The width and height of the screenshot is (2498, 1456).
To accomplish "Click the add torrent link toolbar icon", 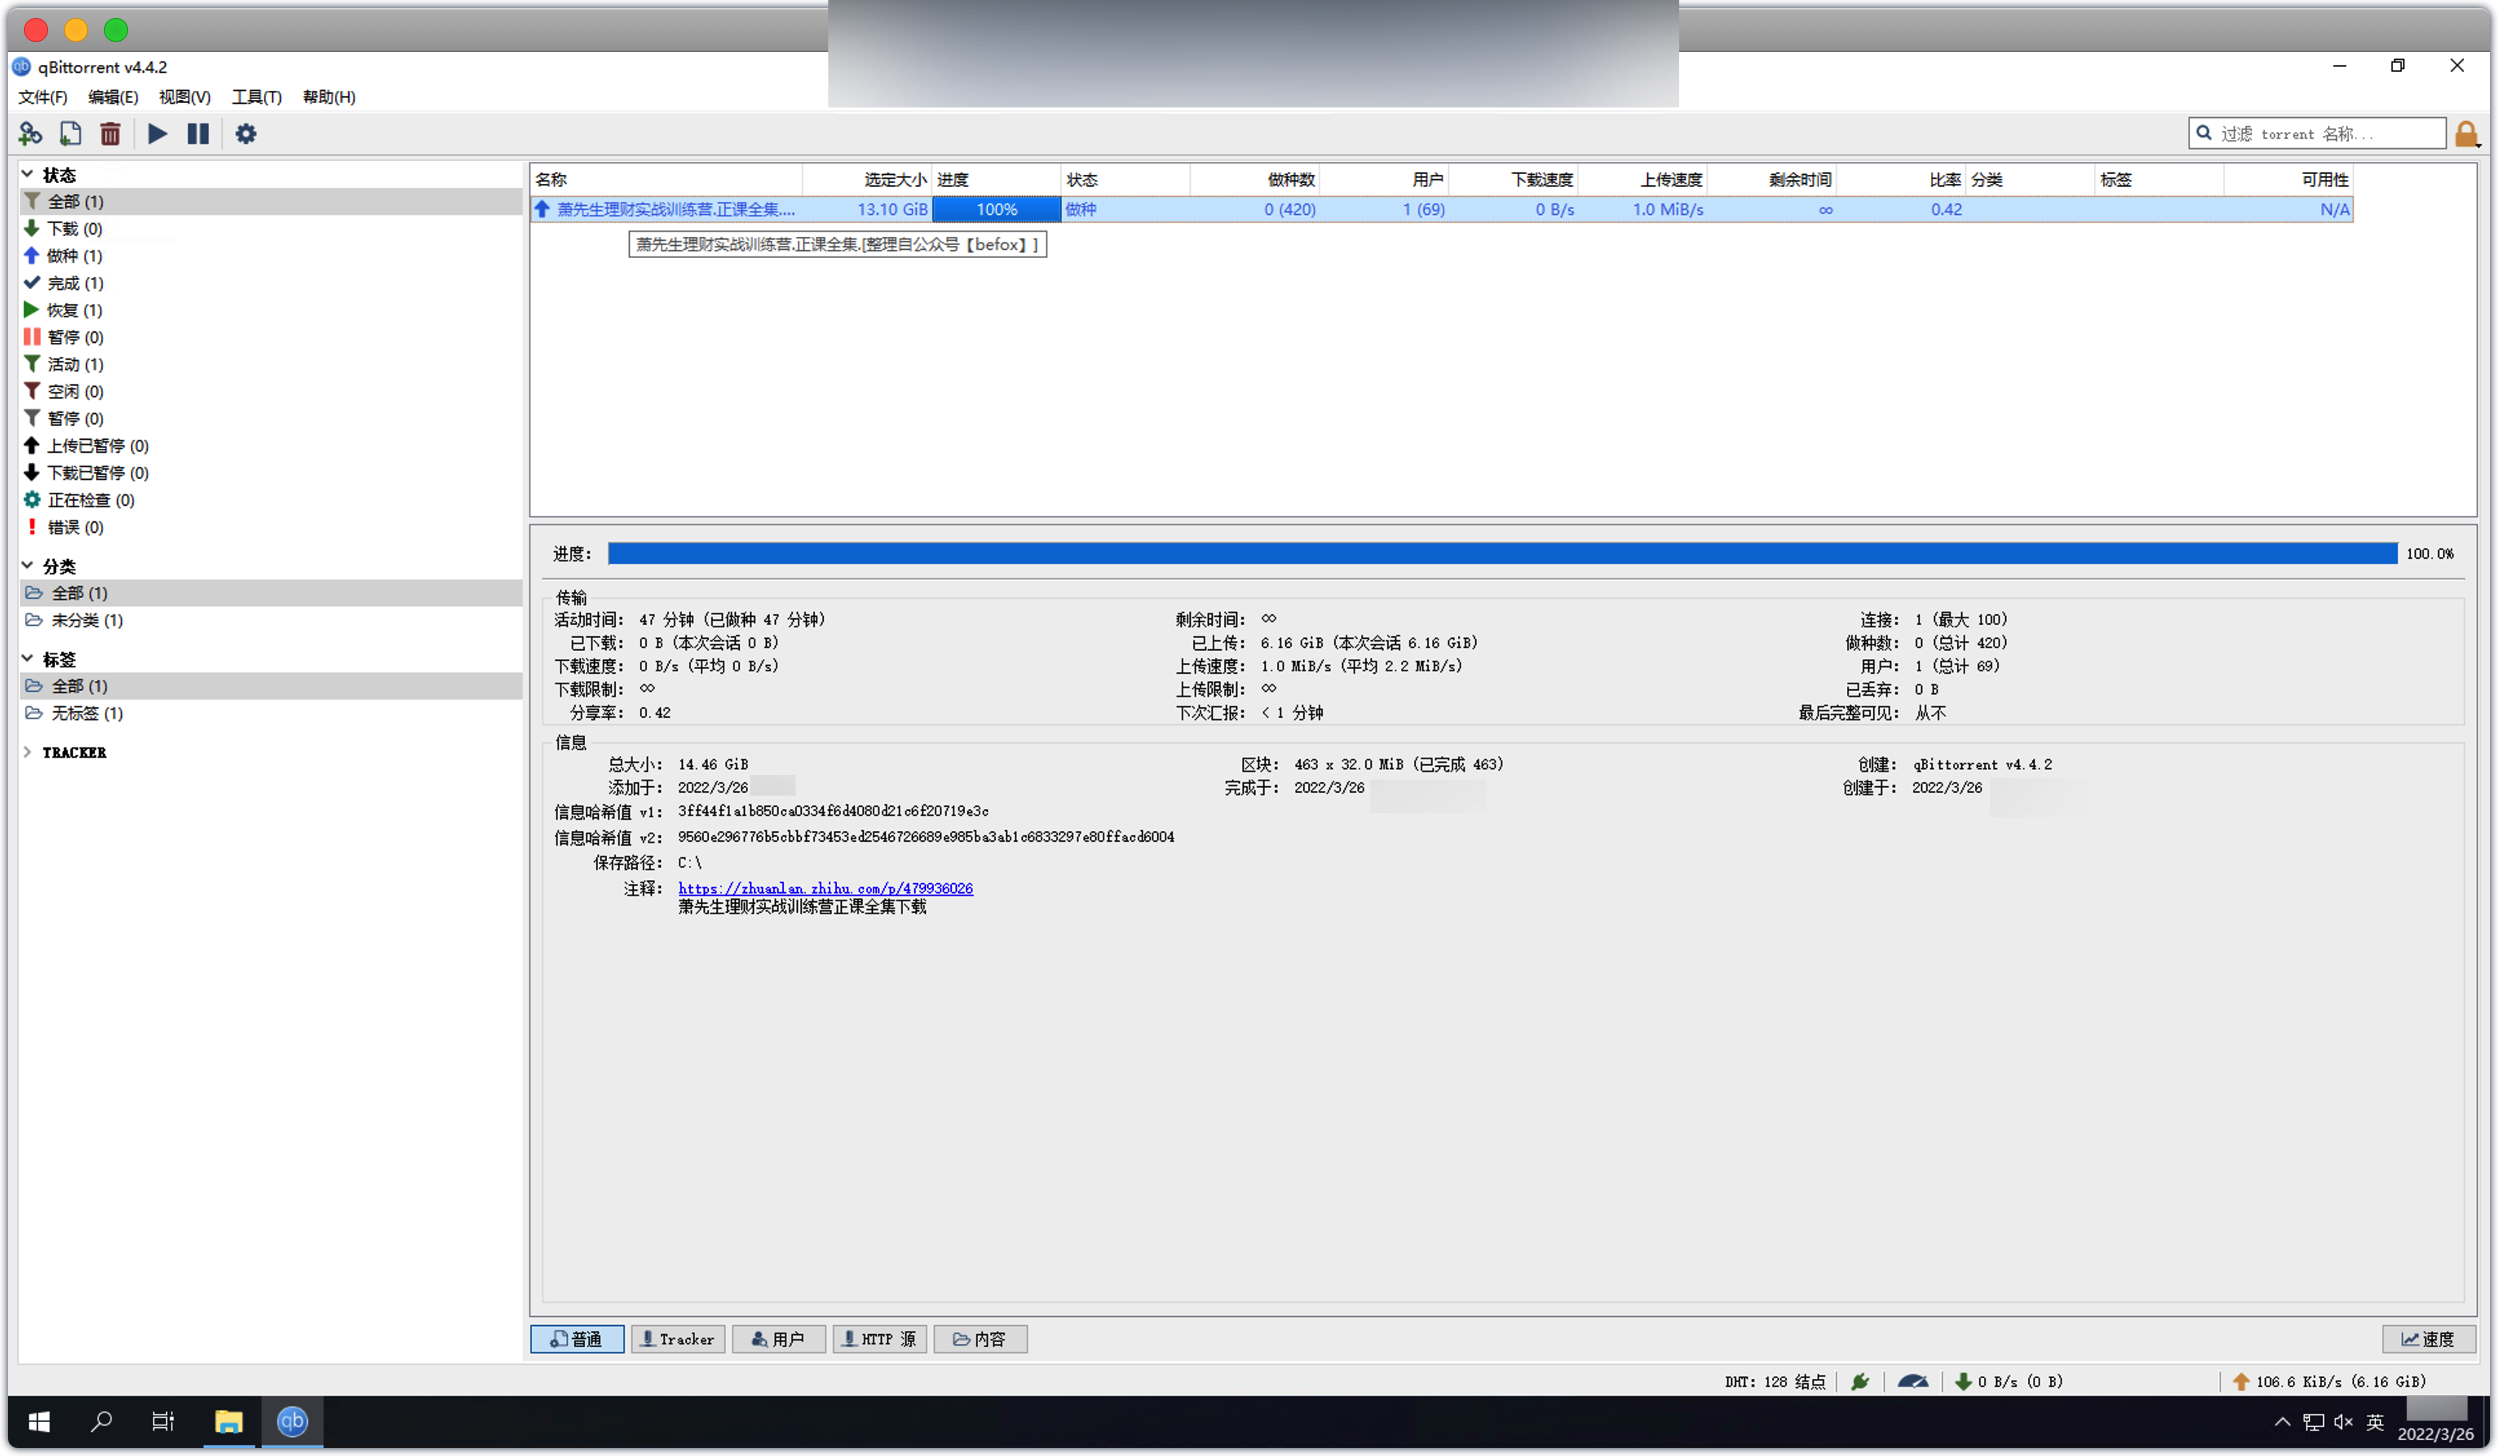I will click(x=30, y=134).
